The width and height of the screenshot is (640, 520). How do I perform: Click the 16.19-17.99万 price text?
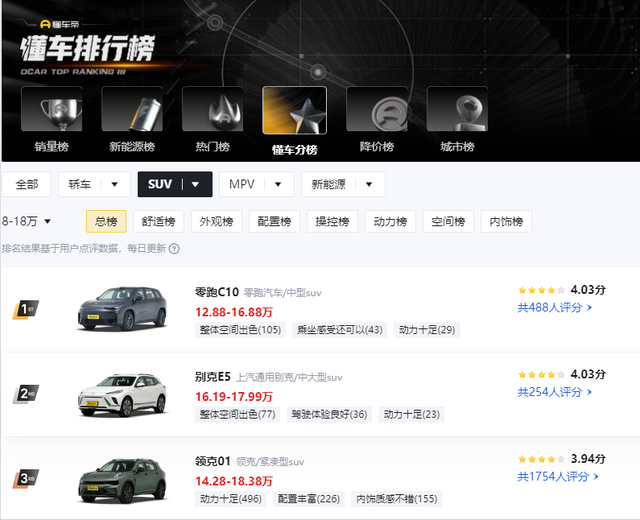tap(234, 397)
